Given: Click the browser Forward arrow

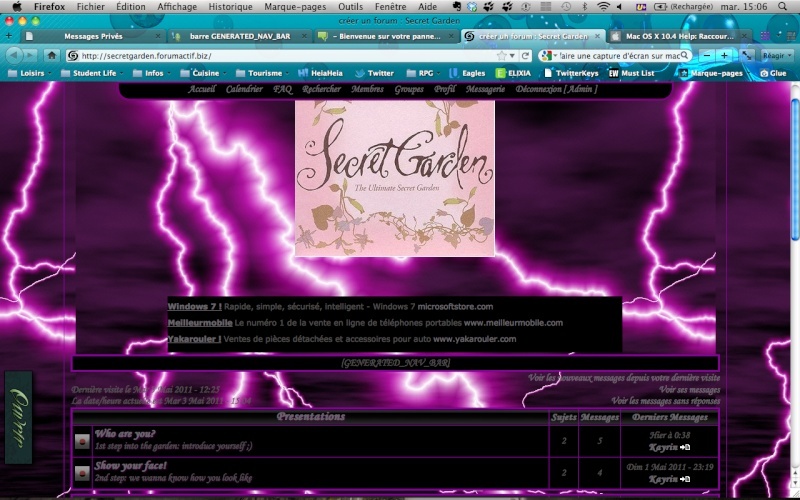Looking at the screenshot, I should [30, 55].
